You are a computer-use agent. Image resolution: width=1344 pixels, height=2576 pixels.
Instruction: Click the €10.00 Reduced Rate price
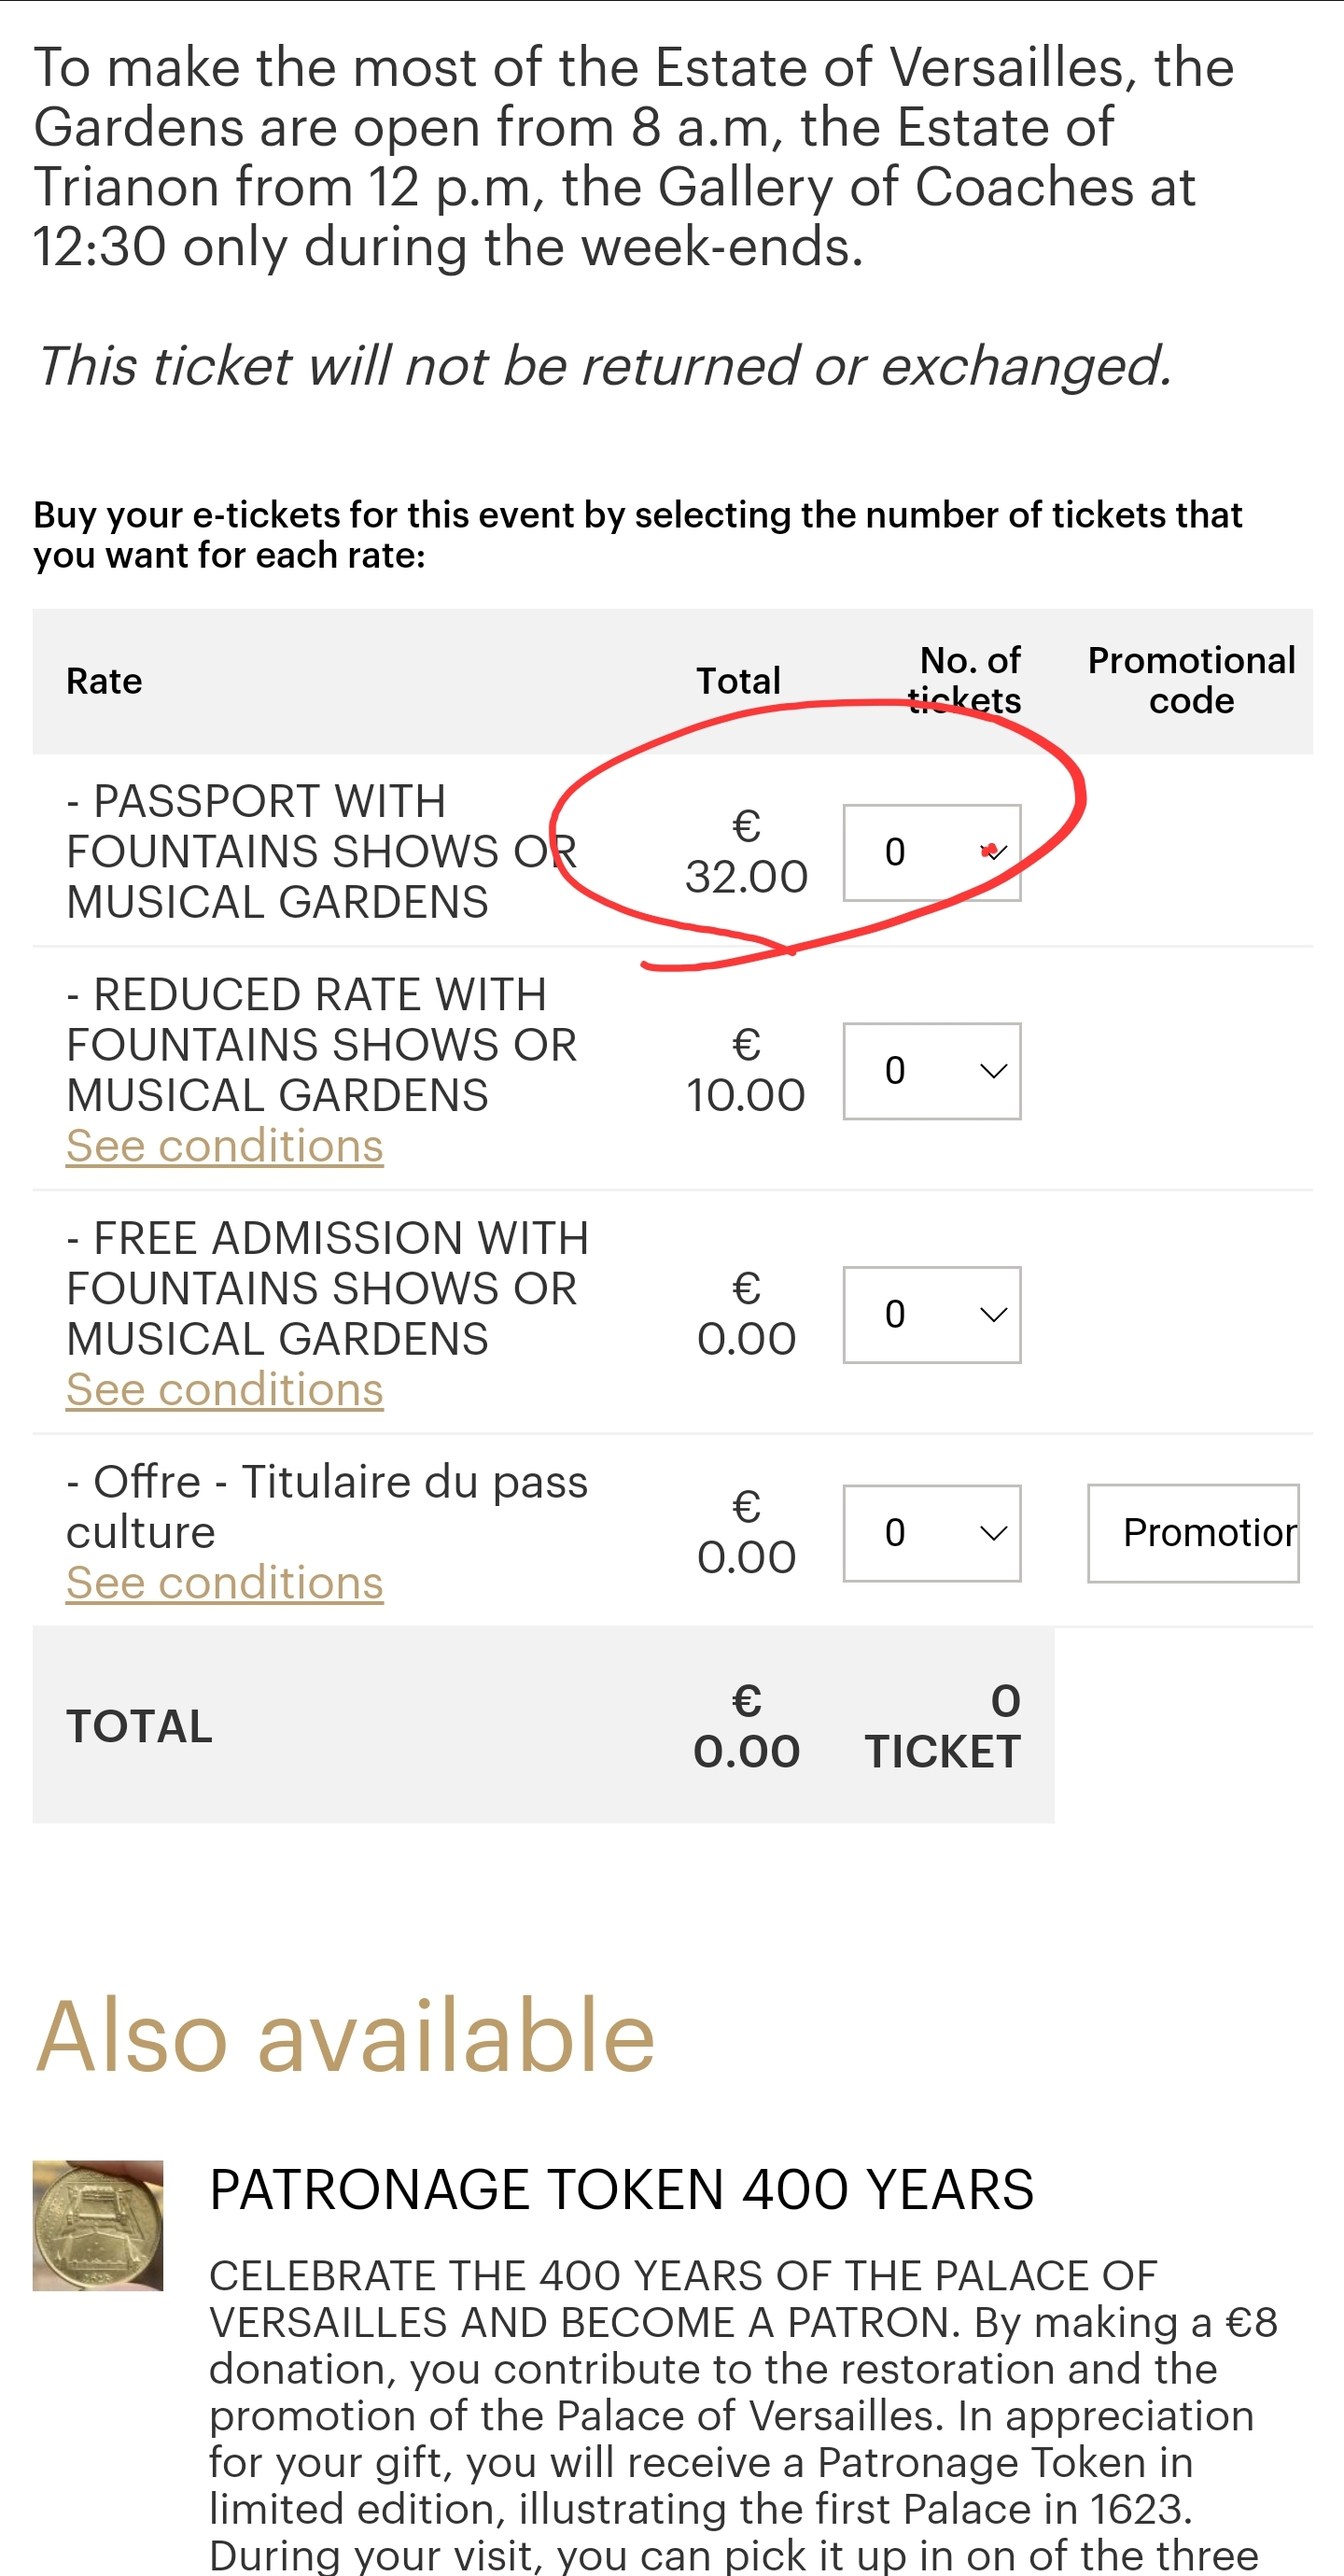pyautogui.click(x=746, y=1071)
